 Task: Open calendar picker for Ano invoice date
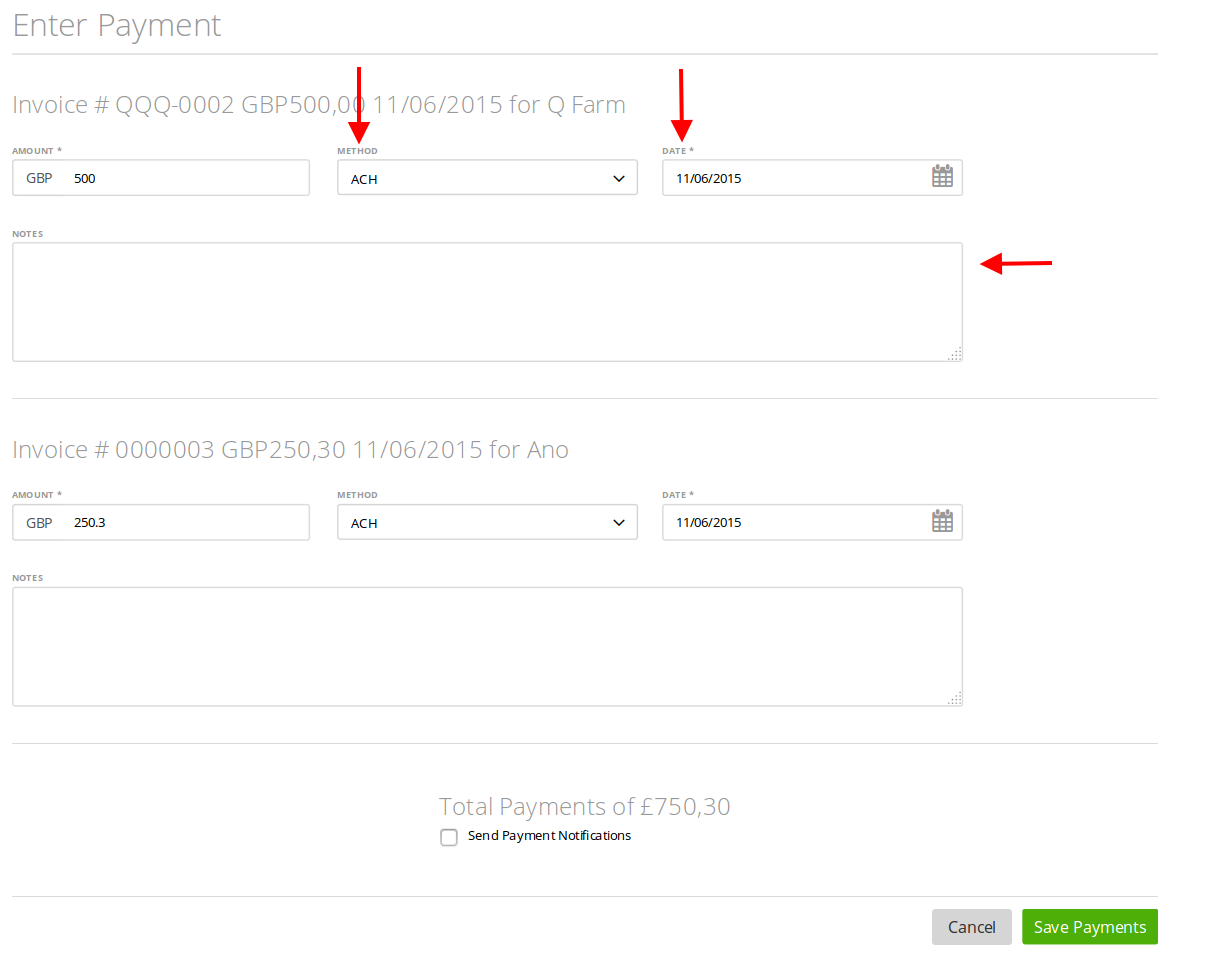click(x=942, y=521)
